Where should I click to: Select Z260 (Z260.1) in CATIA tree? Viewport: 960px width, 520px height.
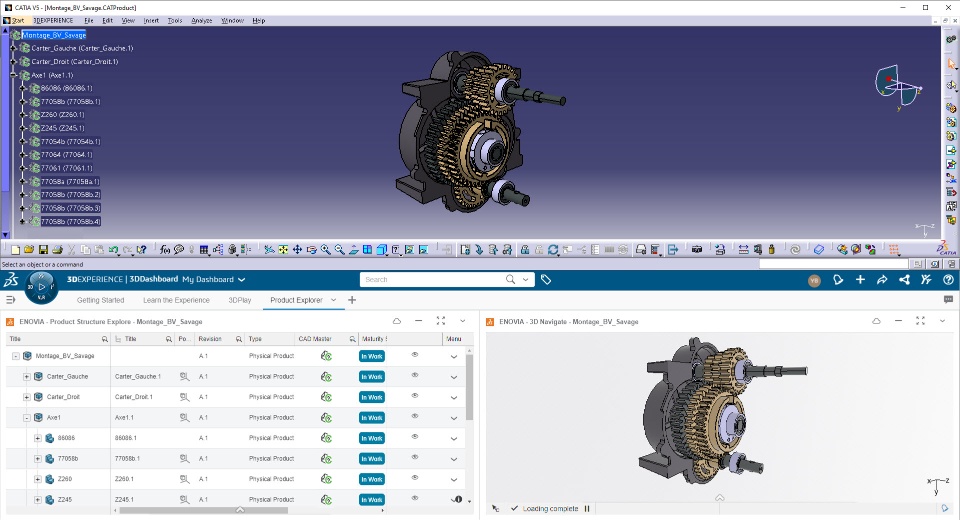(62, 115)
